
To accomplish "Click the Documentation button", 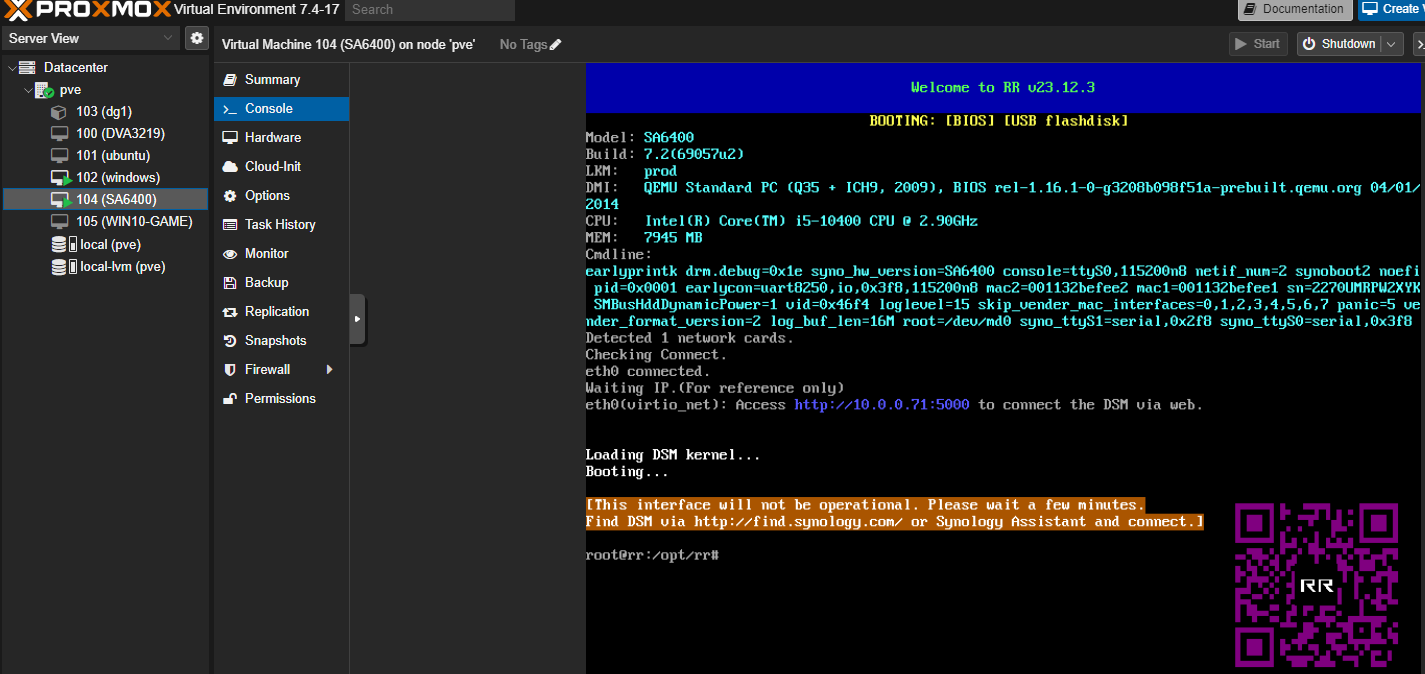I will [1294, 9].
